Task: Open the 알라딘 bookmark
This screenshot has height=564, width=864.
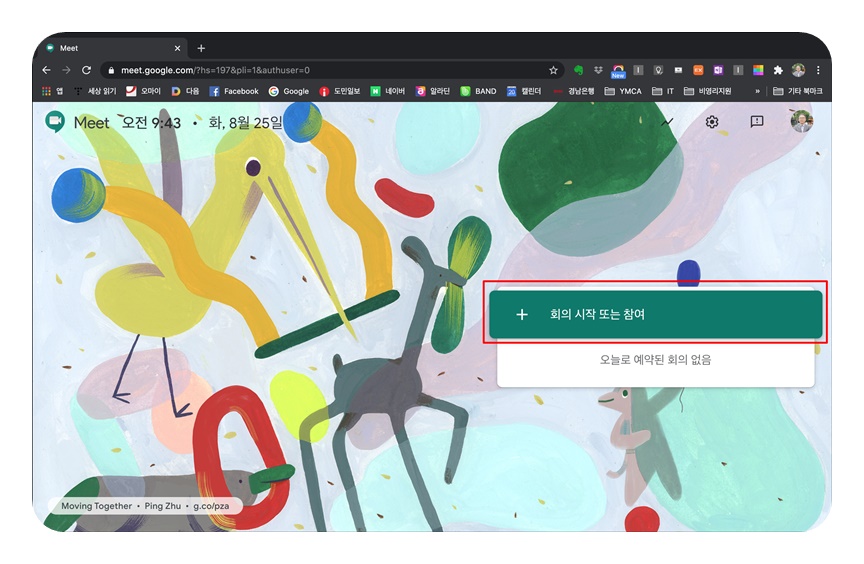Action: (x=433, y=91)
